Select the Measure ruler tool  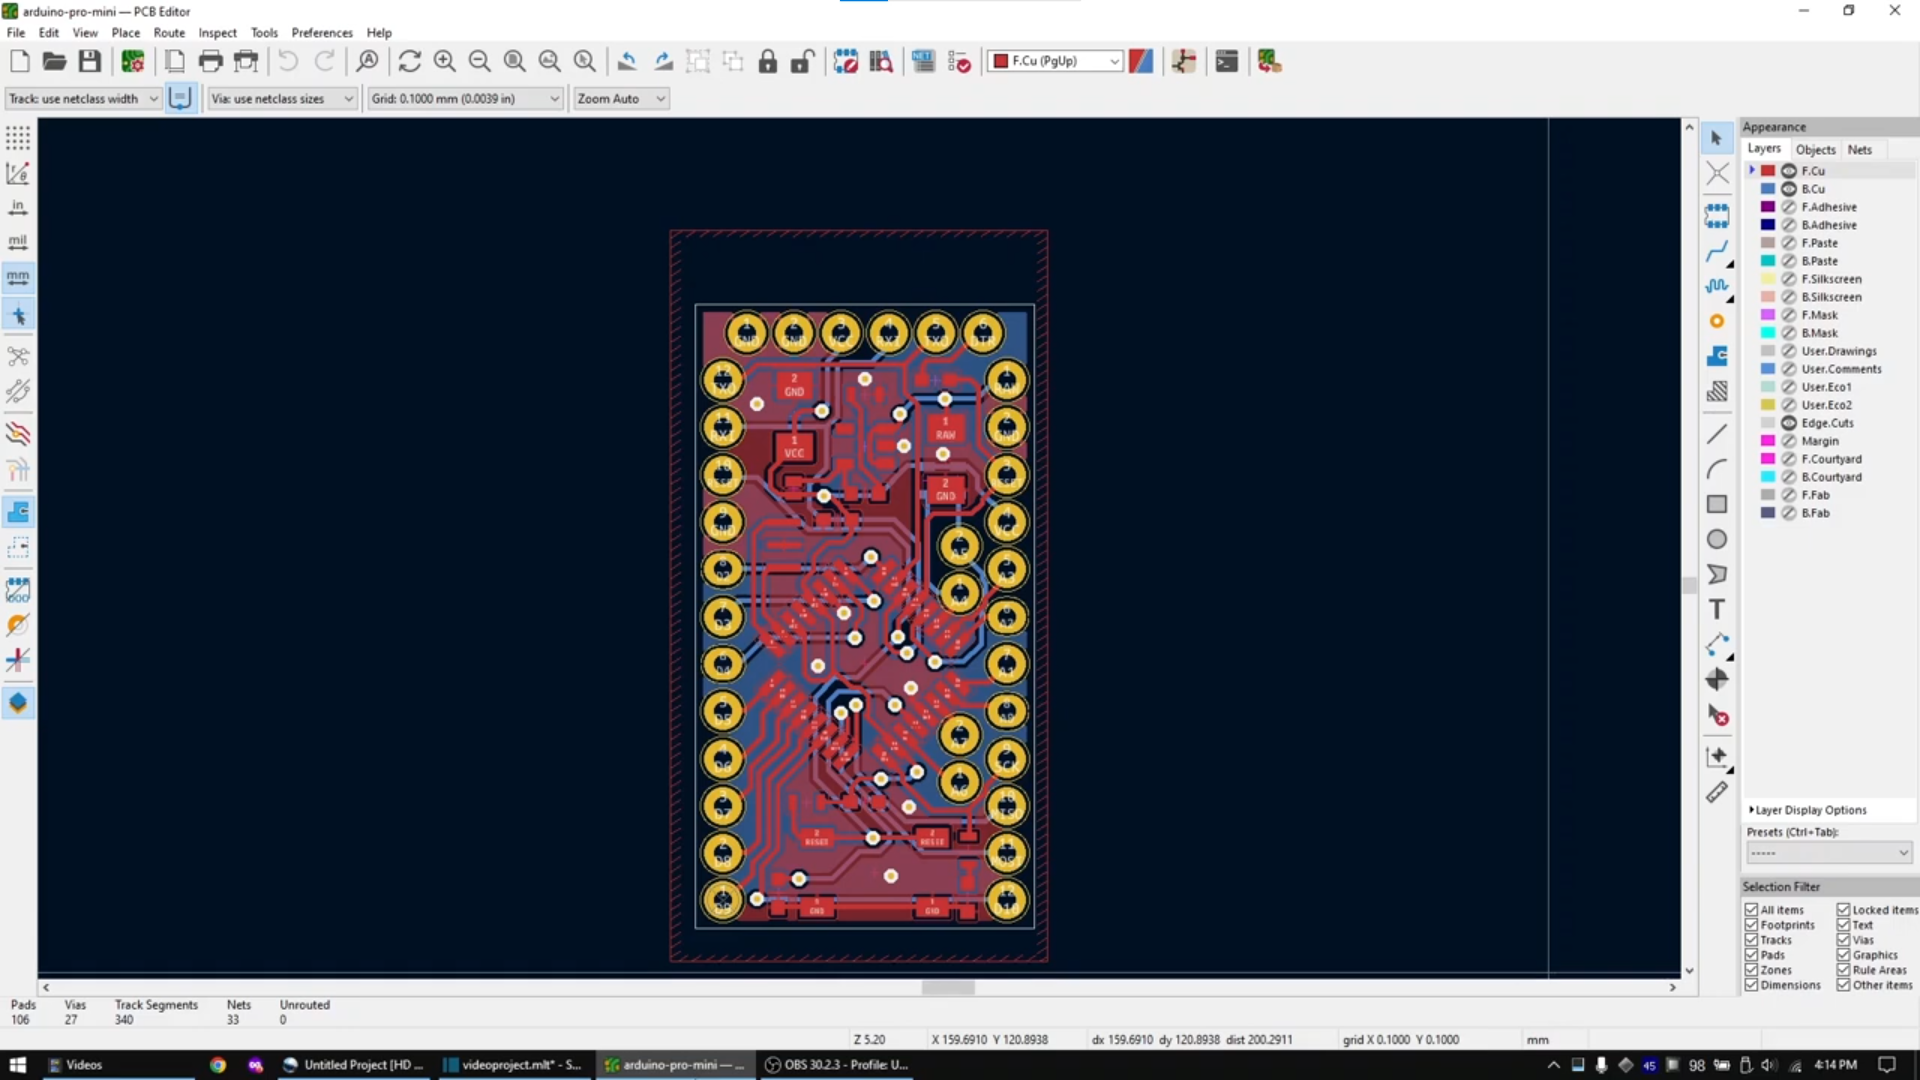(1717, 792)
